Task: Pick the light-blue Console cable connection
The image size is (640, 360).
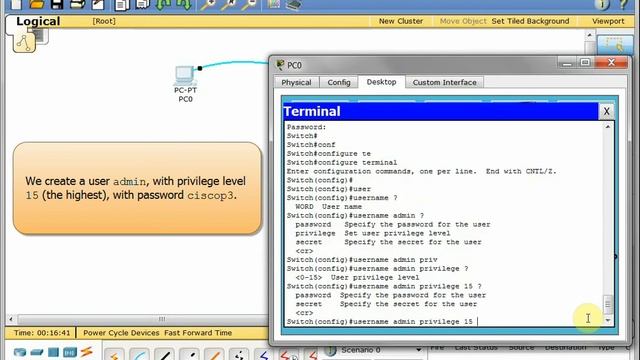Action: 139,355
